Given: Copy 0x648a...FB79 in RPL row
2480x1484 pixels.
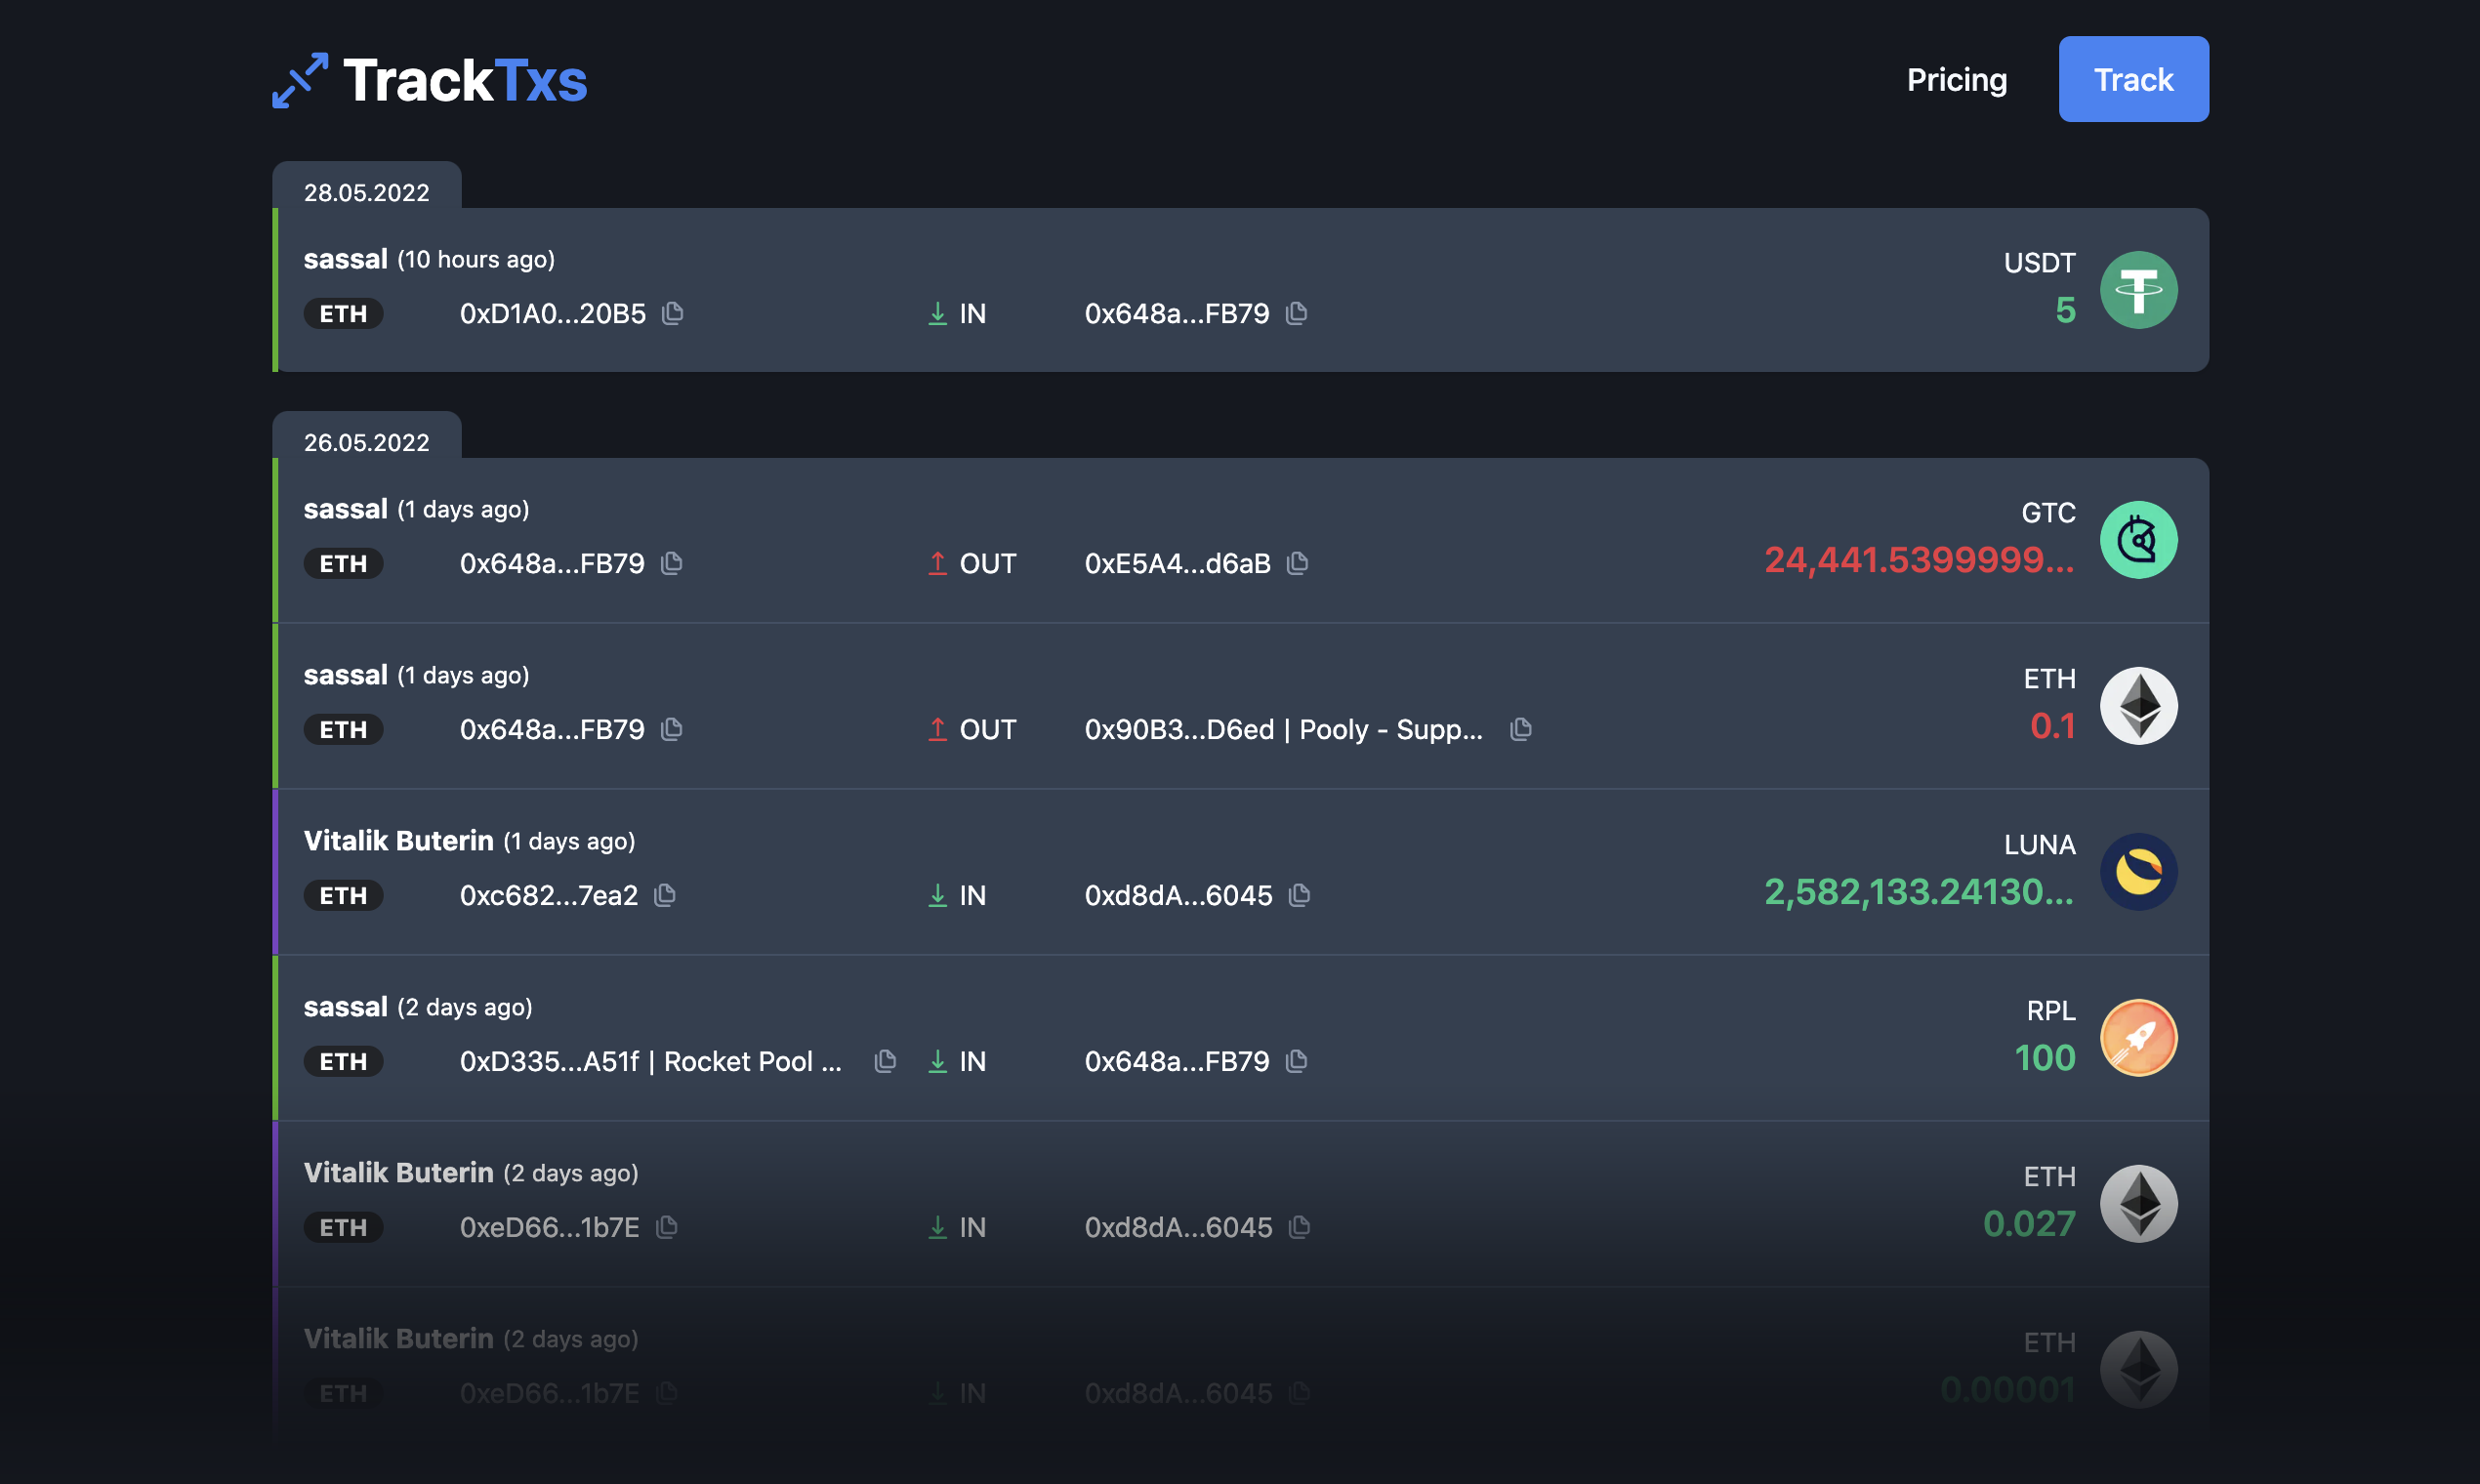Looking at the screenshot, I should coord(1297,1062).
